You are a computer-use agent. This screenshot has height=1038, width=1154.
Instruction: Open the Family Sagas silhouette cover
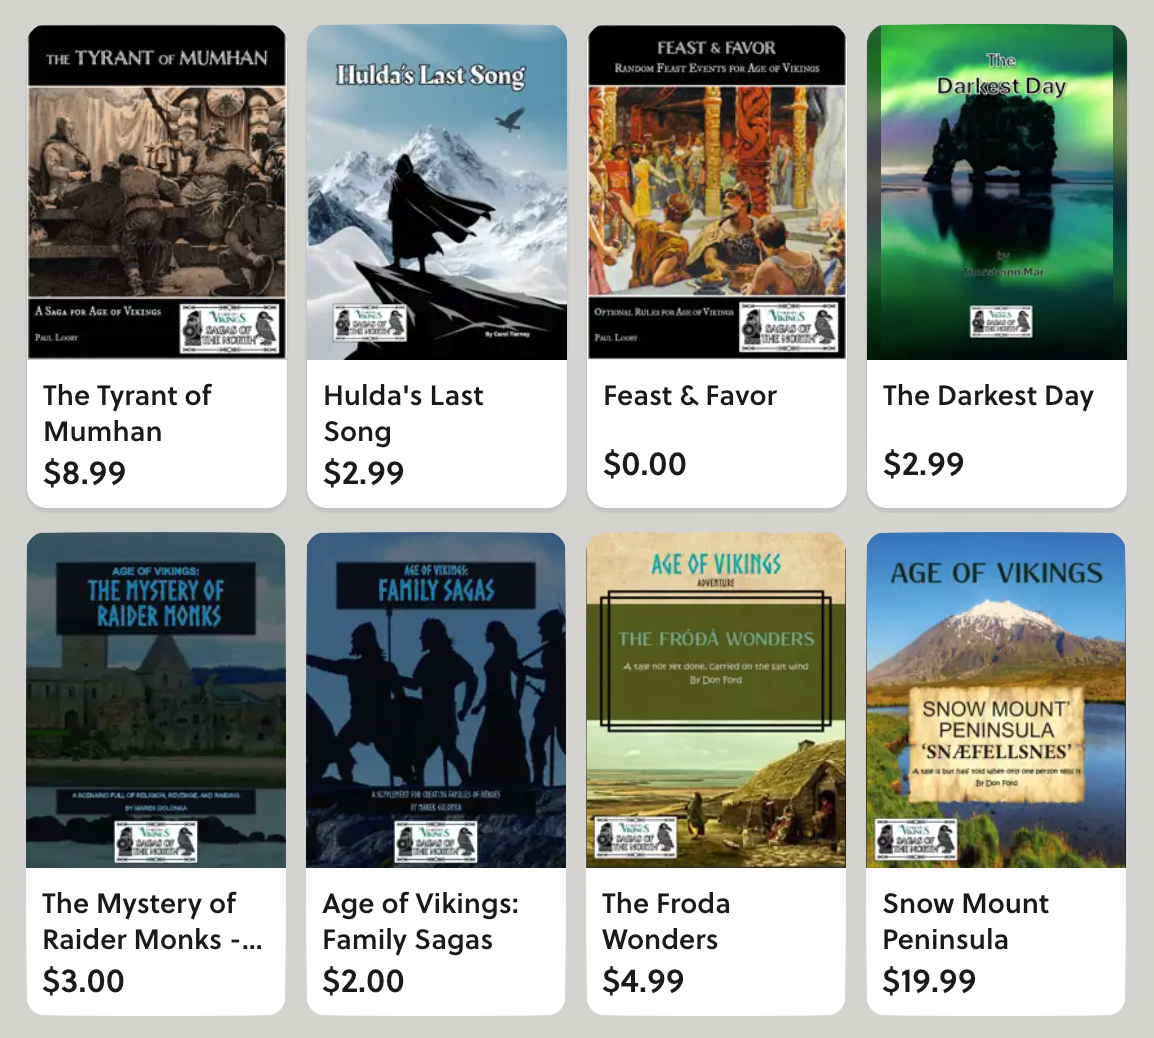(x=436, y=700)
